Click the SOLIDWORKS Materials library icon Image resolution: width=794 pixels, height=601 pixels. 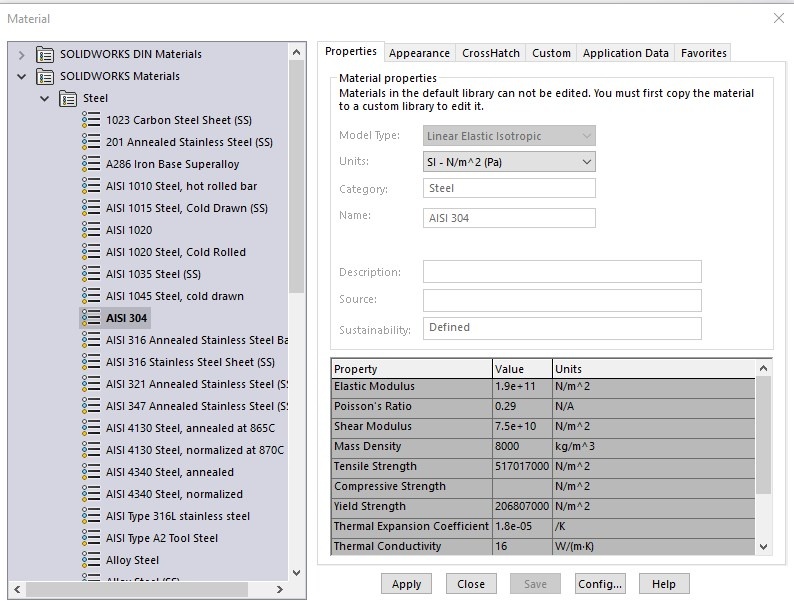[45, 76]
